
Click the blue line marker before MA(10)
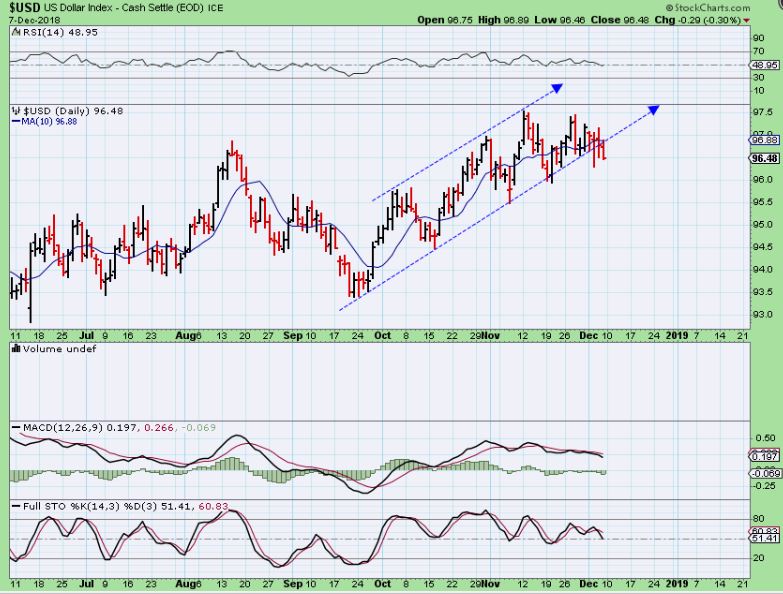coord(15,121)
